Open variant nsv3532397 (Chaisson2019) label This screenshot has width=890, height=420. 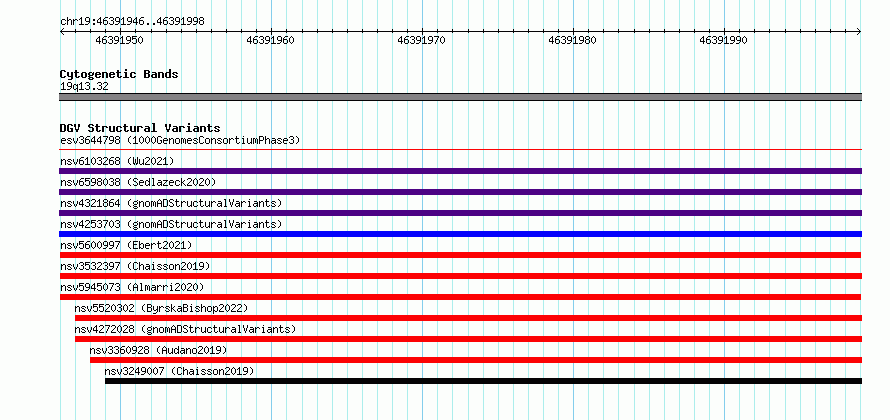coord(135,266)
